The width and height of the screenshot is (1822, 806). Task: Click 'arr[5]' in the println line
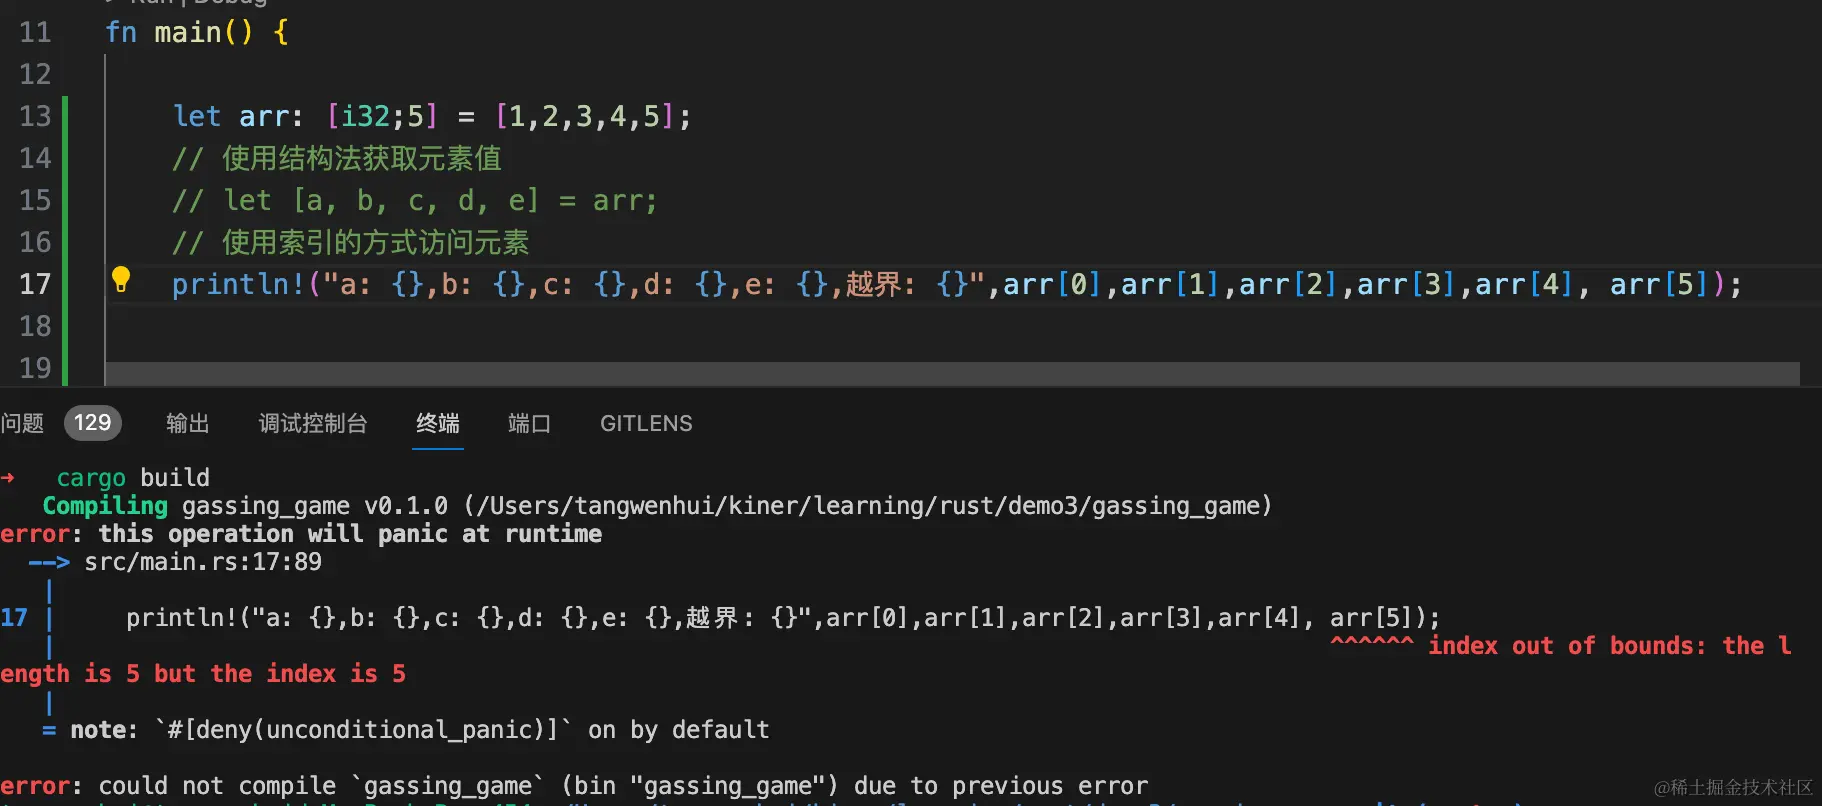(x=1659, y=284)
